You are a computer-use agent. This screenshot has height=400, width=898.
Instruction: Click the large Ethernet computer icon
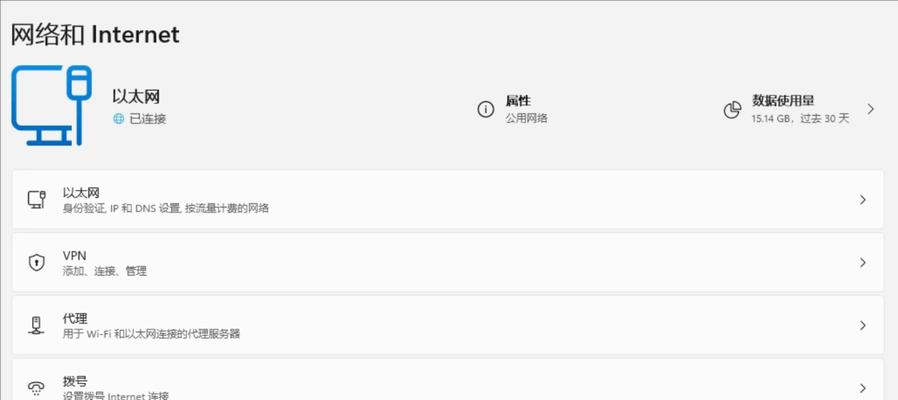52,105
